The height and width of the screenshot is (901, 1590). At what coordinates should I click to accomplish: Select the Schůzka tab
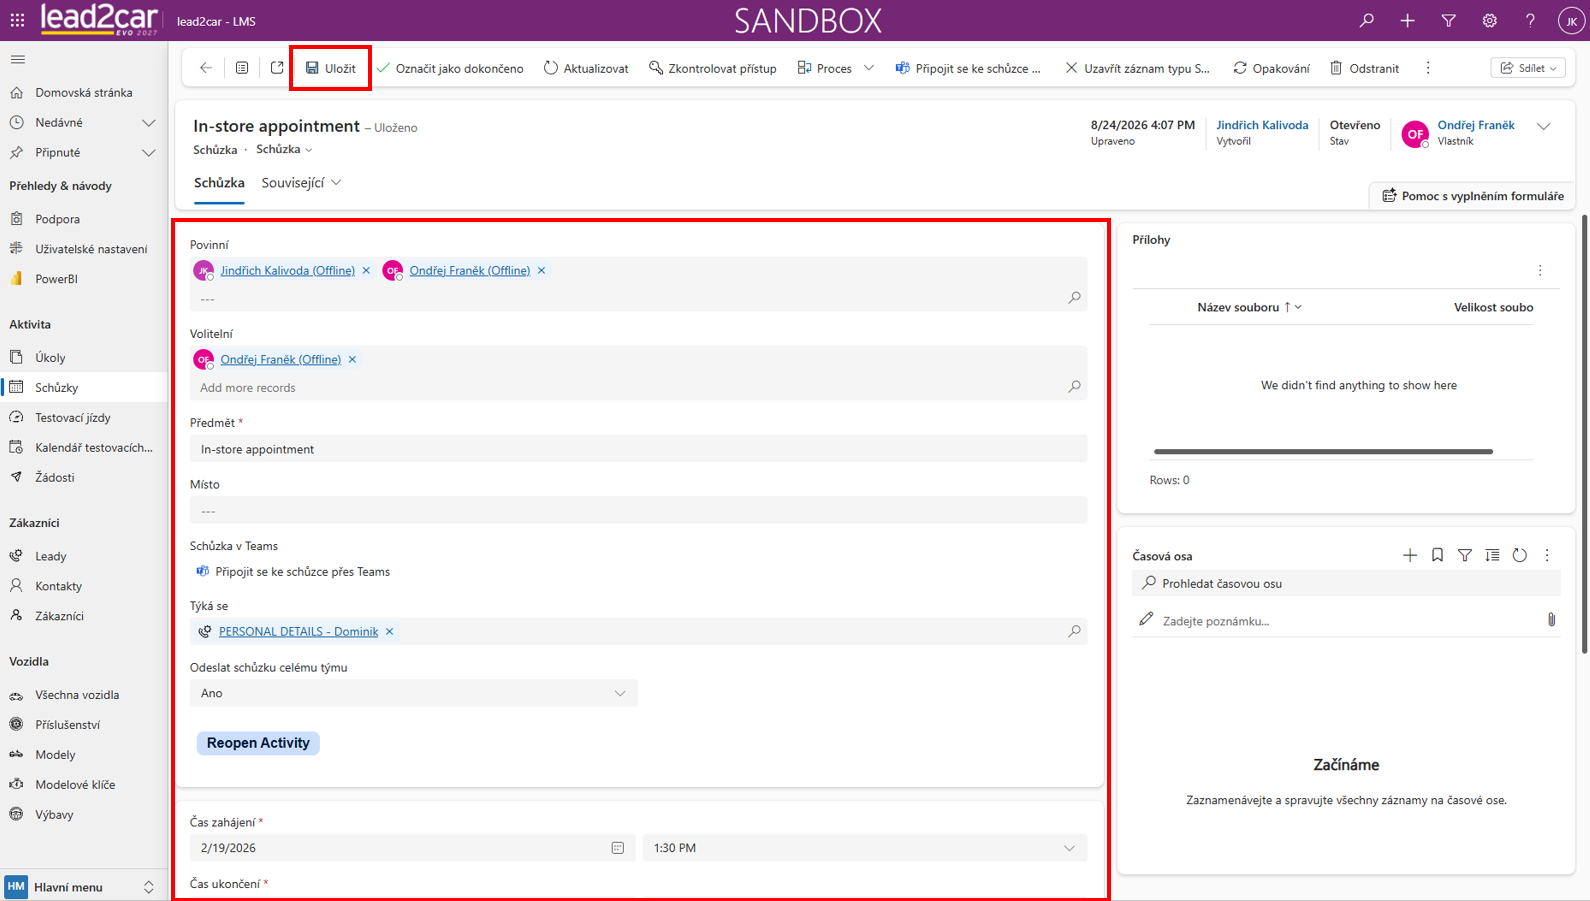click(219, 183)
